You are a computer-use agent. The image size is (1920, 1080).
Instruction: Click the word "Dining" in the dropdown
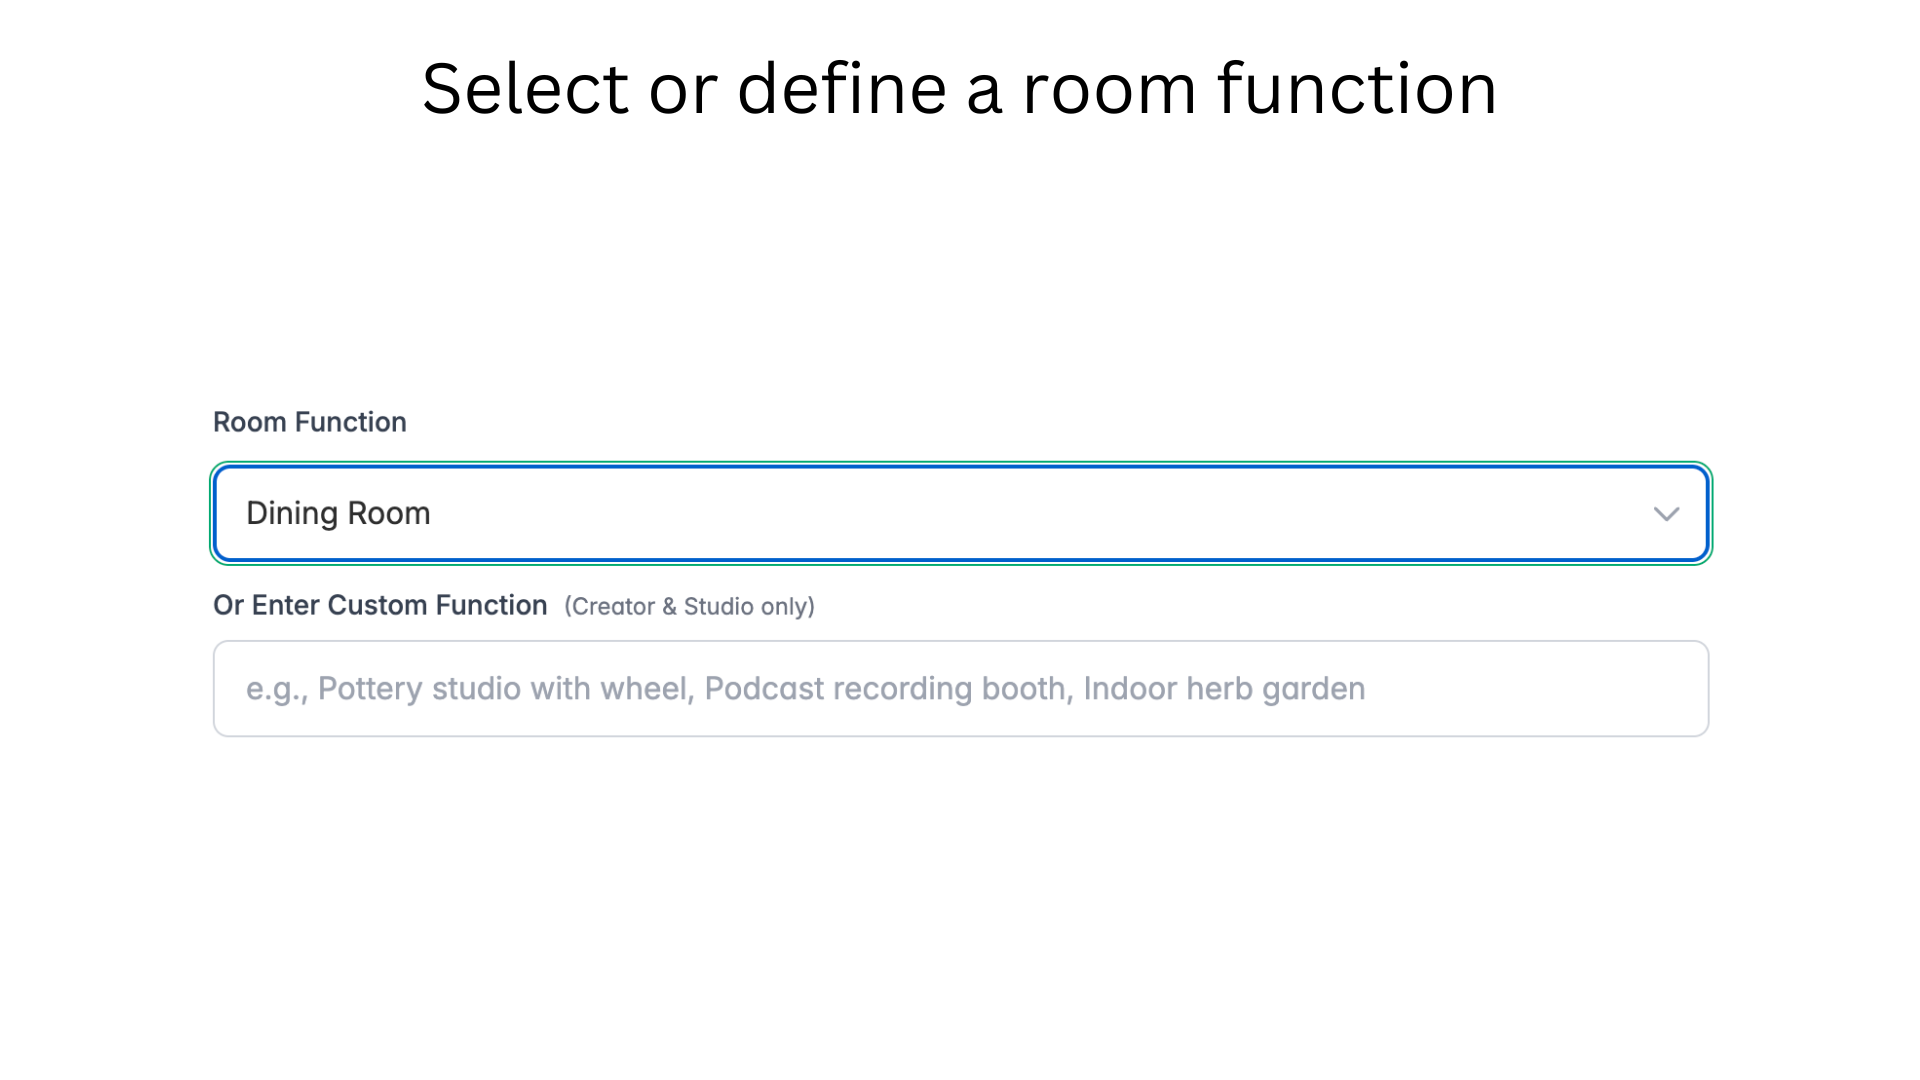click(292, 514)
